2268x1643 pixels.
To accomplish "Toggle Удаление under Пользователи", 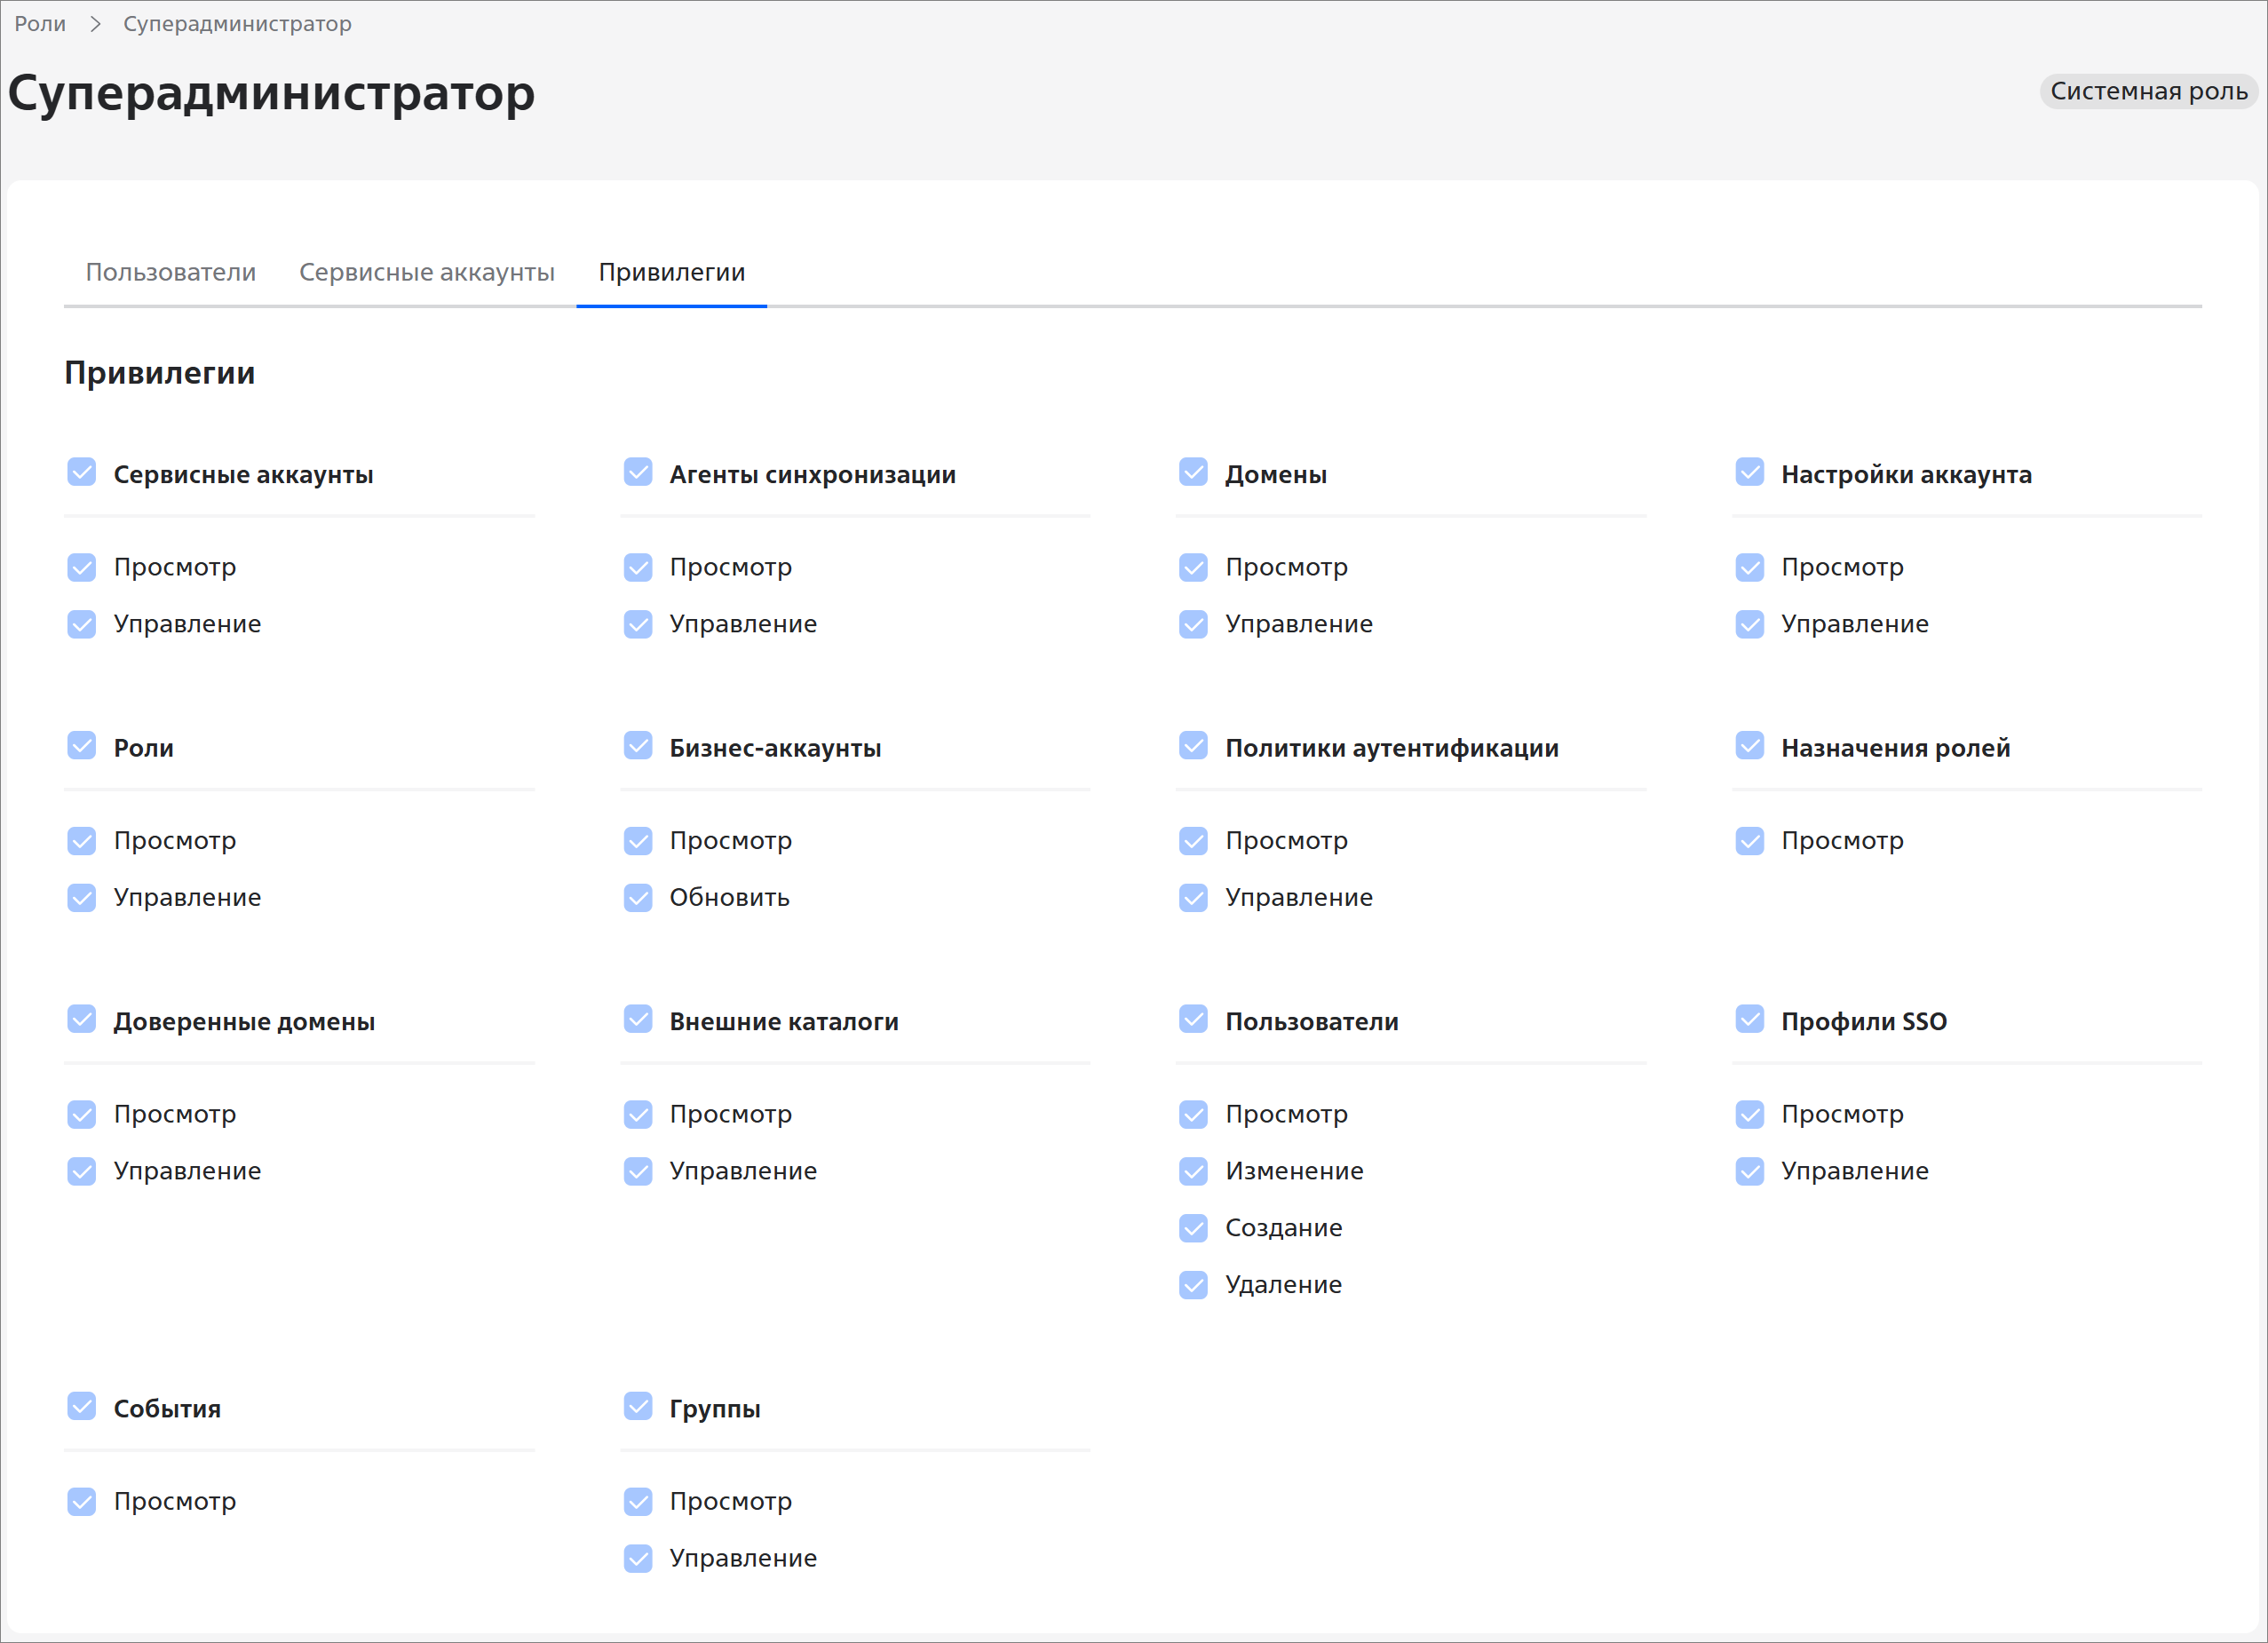I will pyautogui.click(x=1193, y=1285).
